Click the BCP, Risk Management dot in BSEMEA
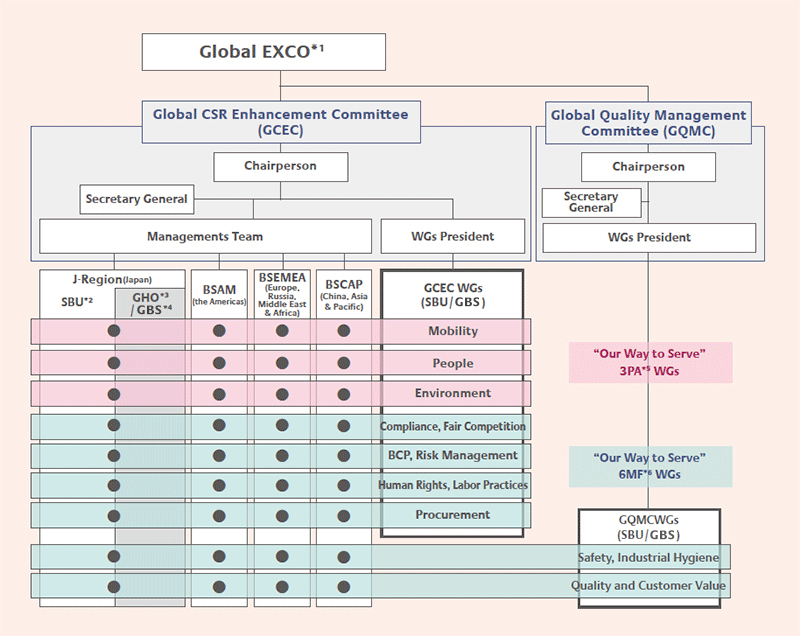This screenshot has width=800, height=636. click(x=282, y=455)
